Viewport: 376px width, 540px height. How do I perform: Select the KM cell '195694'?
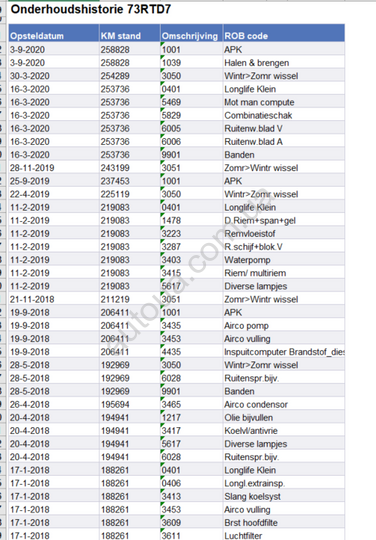pos(130,404)
